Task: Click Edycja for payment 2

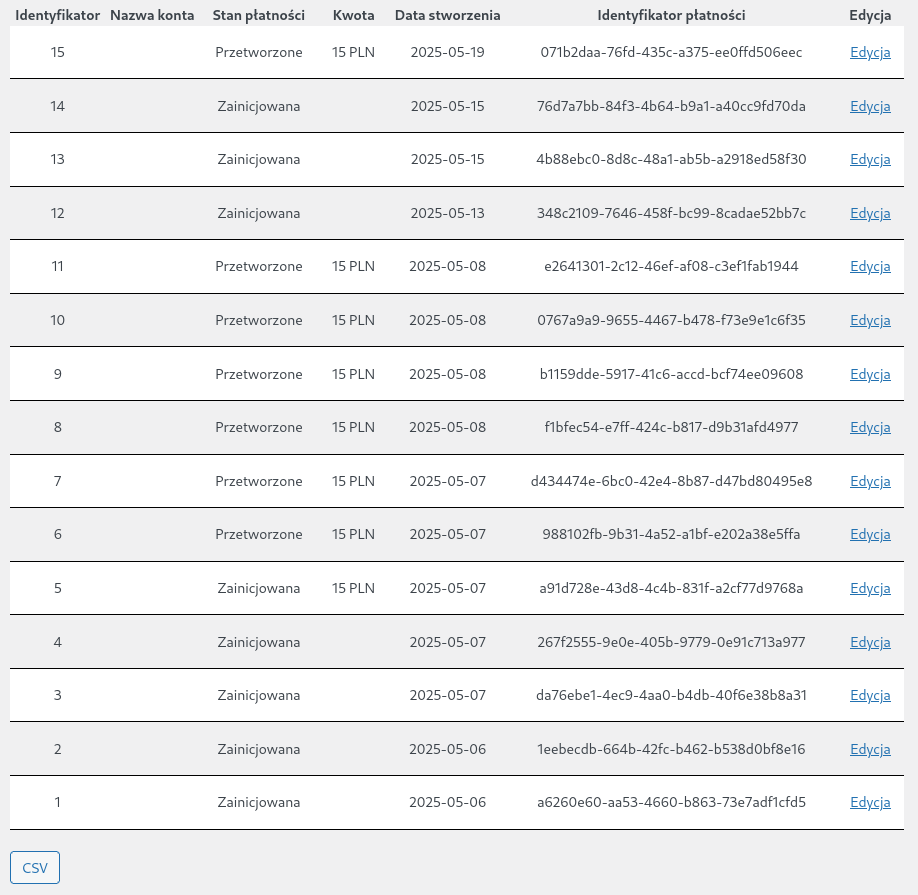Action: (870, 749)
